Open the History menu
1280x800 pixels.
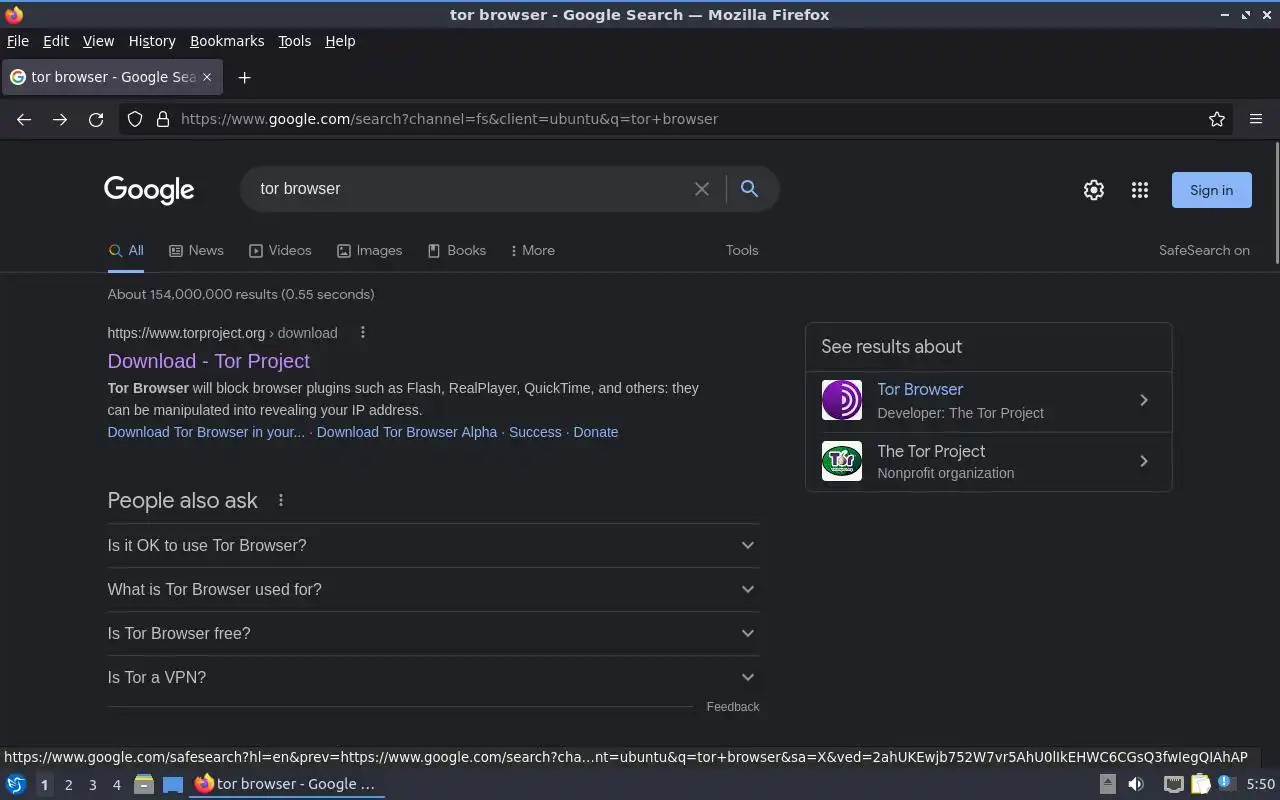tap(152, 41)
